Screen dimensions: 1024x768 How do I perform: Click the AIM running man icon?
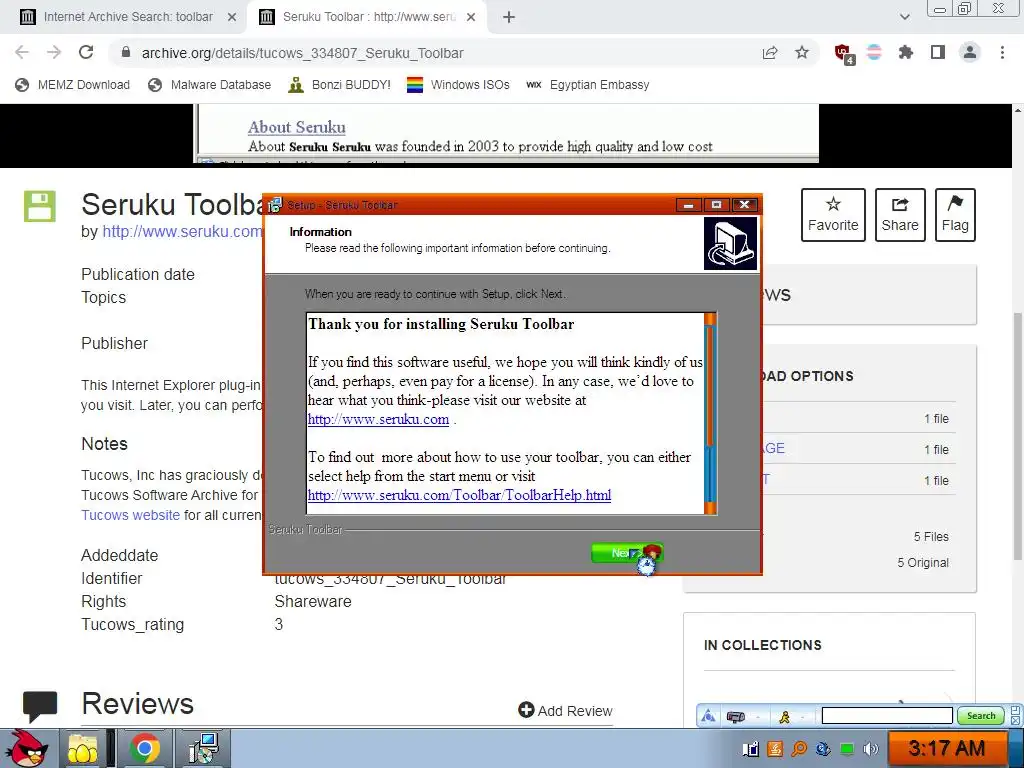(x=784, y=717)
